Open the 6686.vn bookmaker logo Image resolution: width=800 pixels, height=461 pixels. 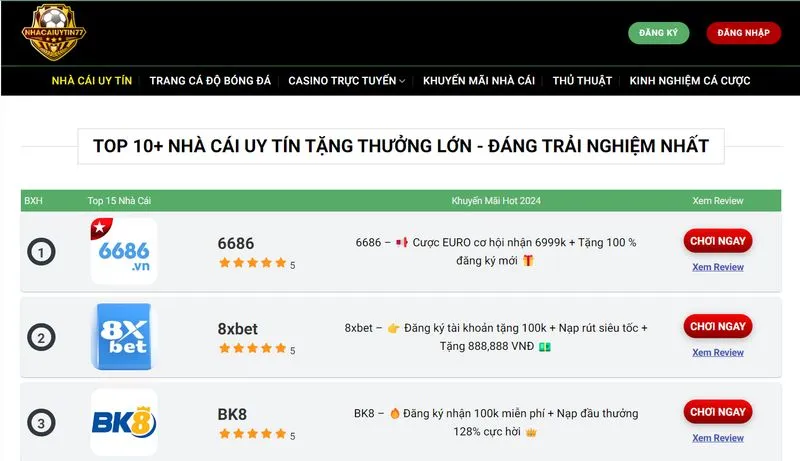point(124,251)
